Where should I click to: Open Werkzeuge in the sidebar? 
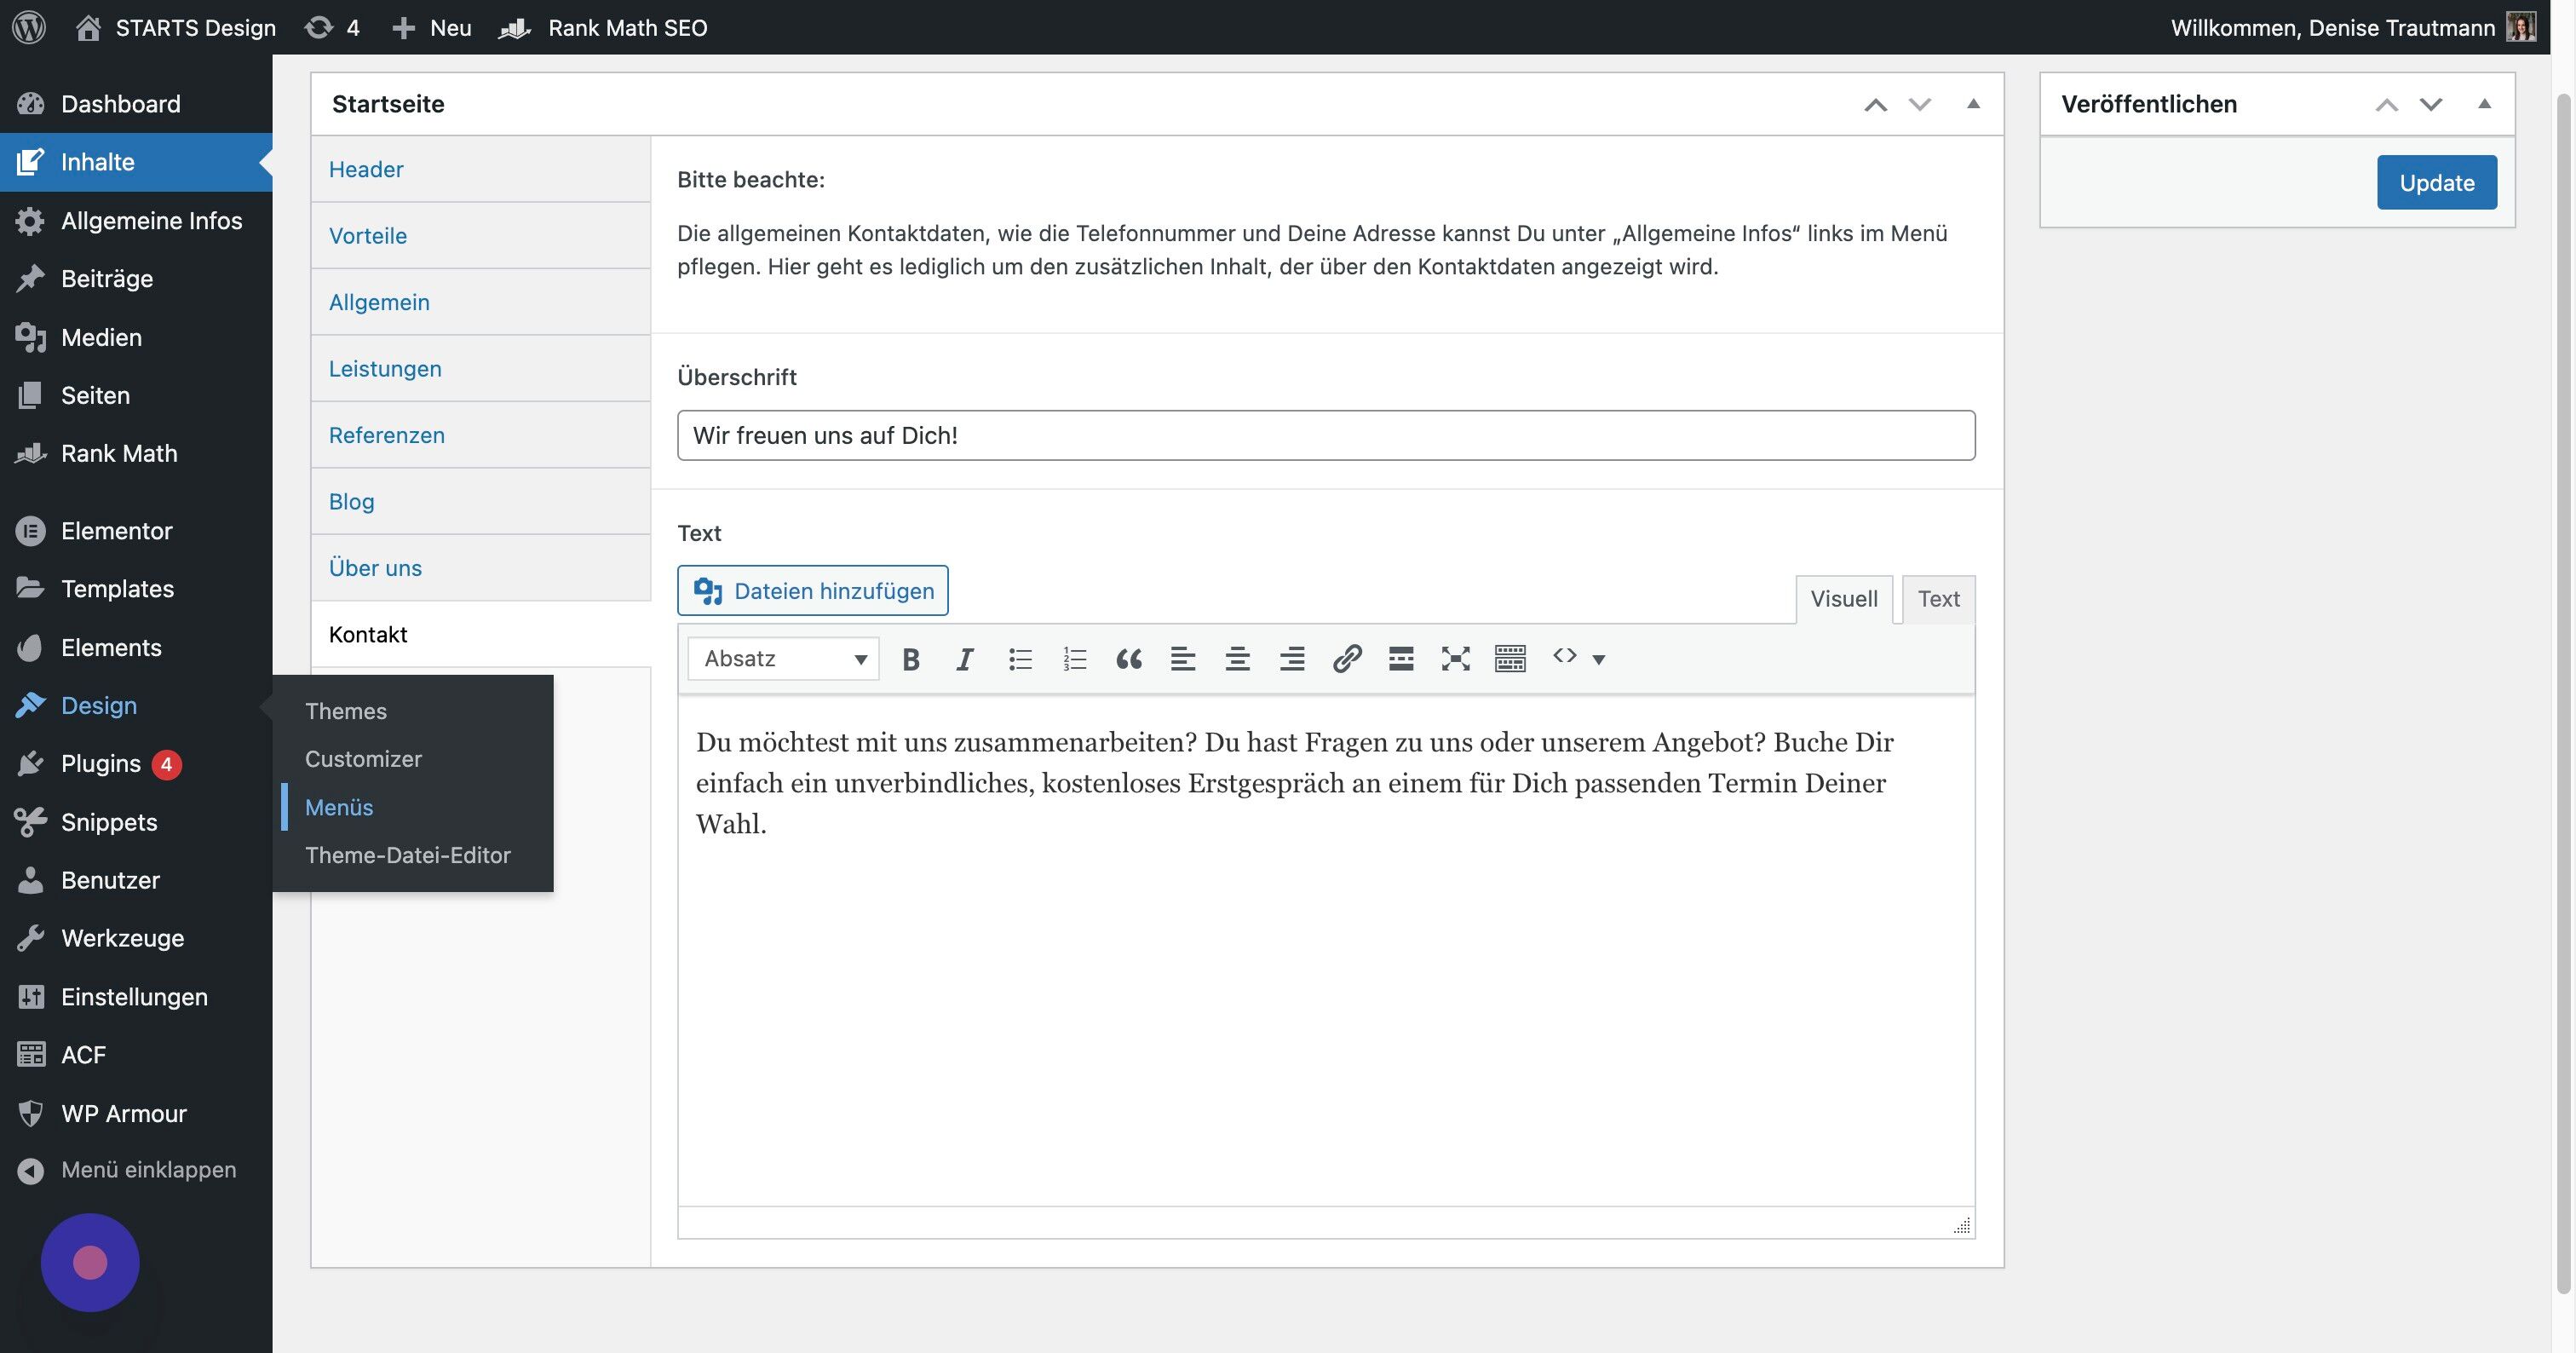pyautogui.click(x=136, y=938)
